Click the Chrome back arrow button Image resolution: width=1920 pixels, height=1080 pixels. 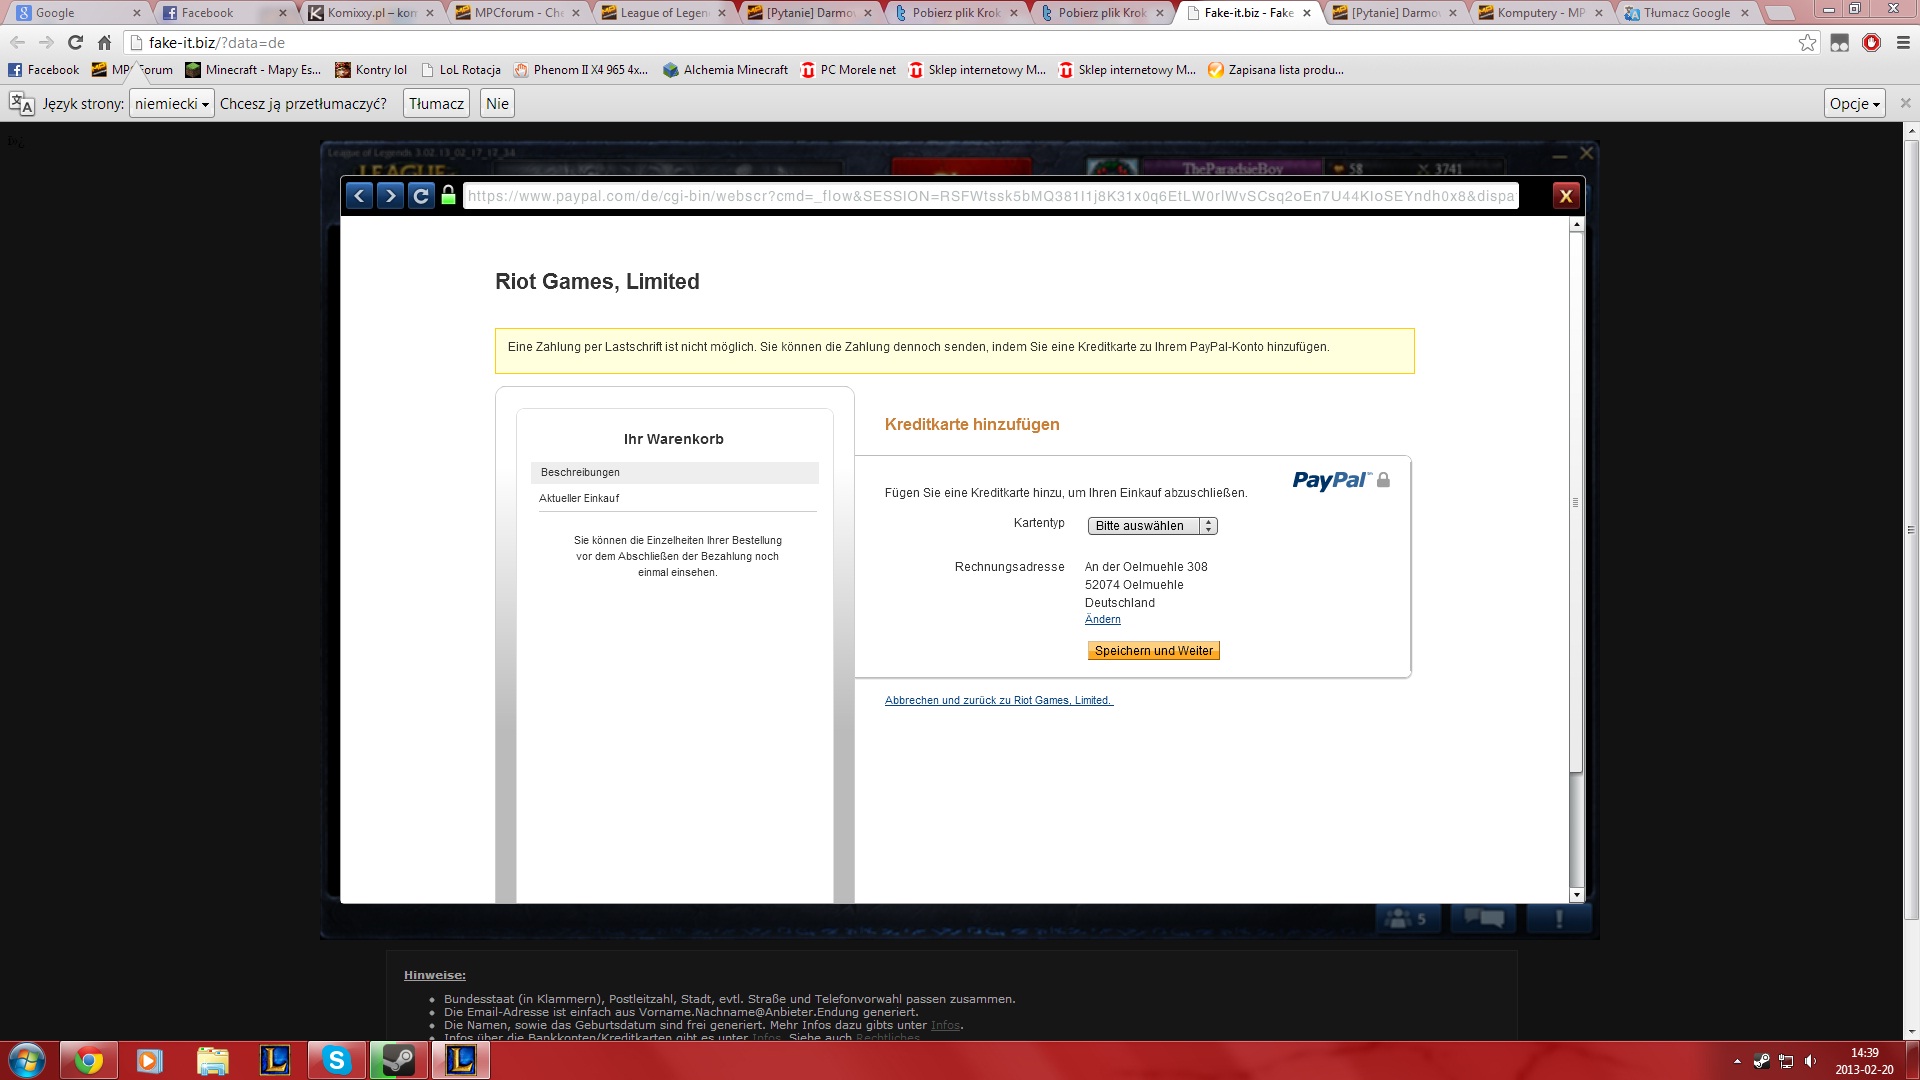[17, 43]
